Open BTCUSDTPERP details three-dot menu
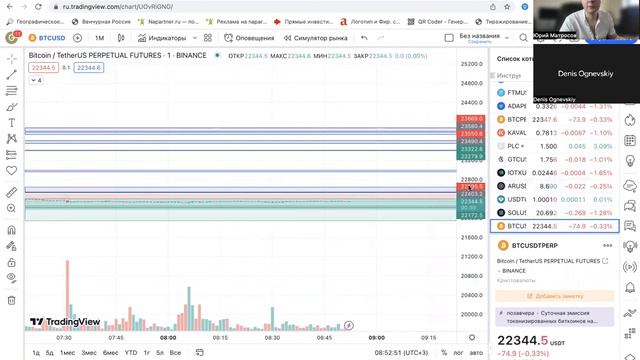Image resolution: width=640 pixels, height=360 pixels. pos(607,245)
